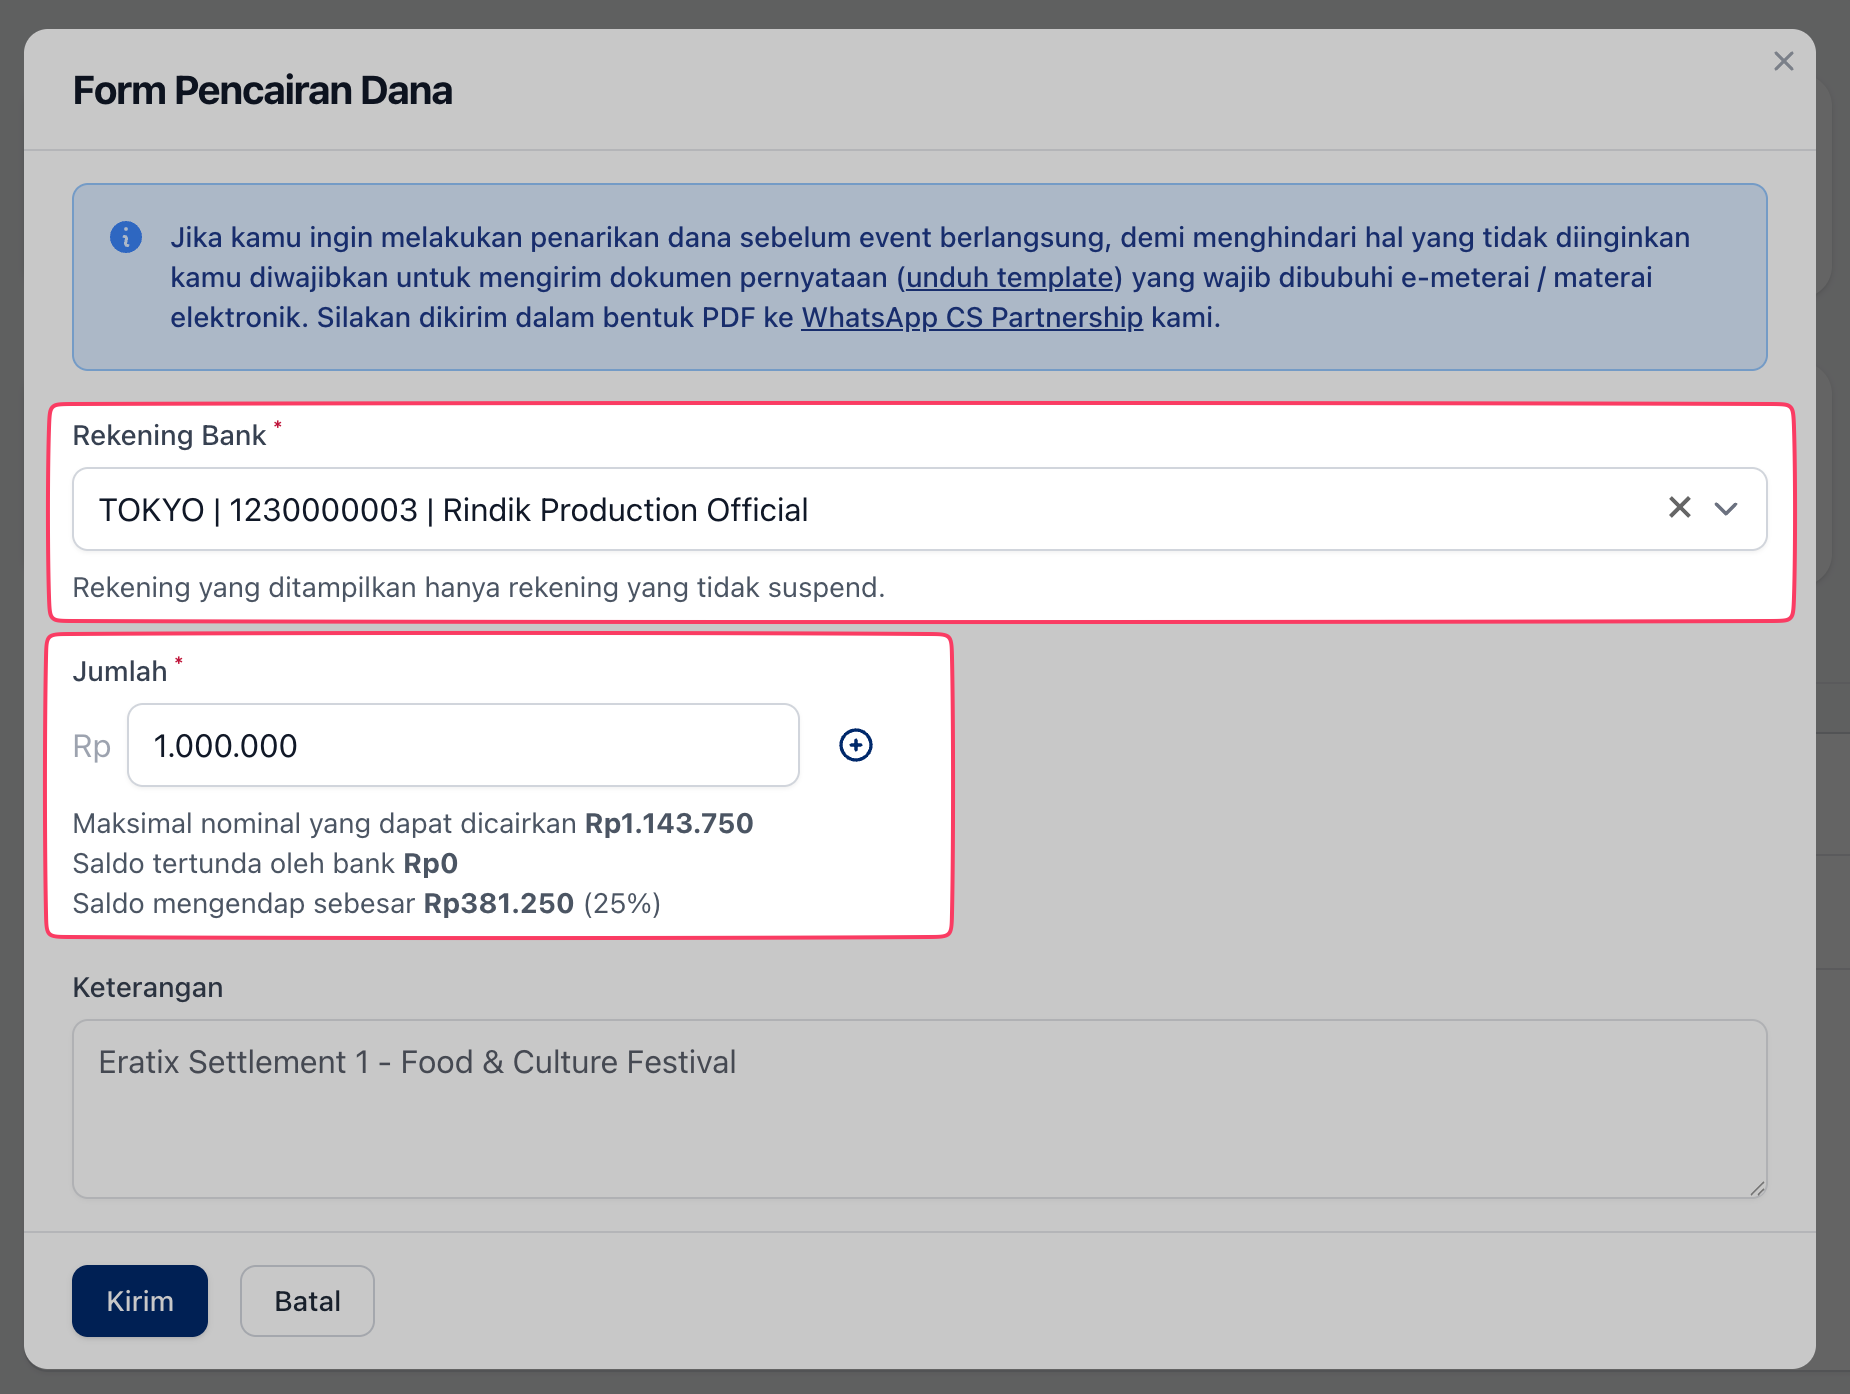Click the Jumlah field label
Screen dimensions: 1850x1394
[x=120, y=671]
